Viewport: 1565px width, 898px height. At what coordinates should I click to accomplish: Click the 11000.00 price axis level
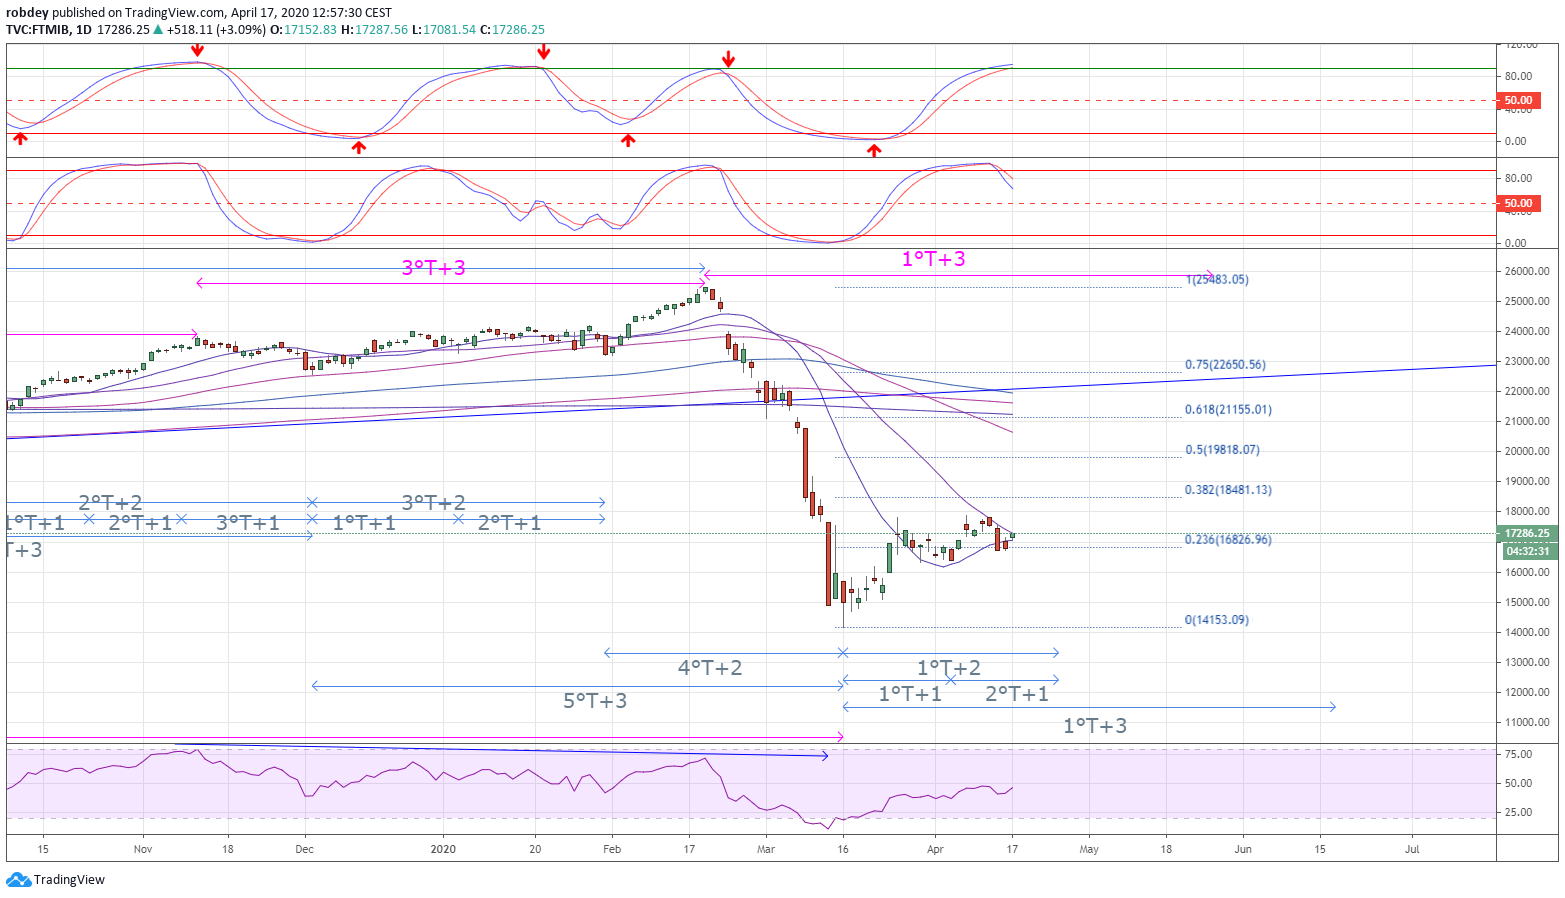[1528, 723]
